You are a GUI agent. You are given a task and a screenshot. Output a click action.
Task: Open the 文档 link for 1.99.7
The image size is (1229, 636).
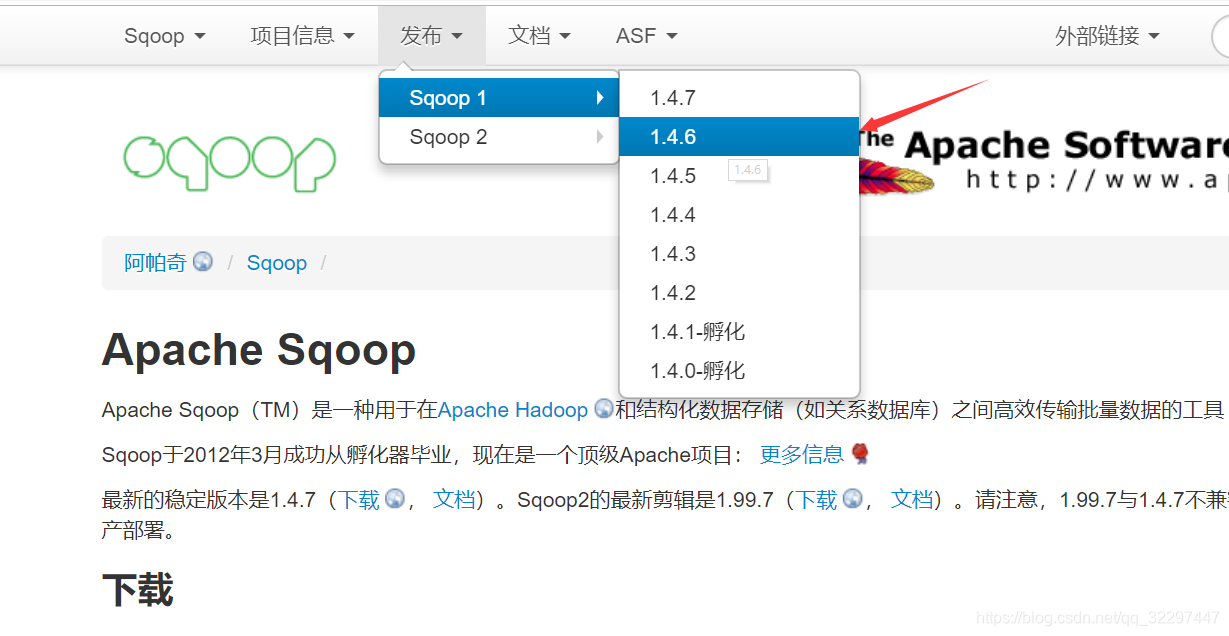tap(912, 500)
